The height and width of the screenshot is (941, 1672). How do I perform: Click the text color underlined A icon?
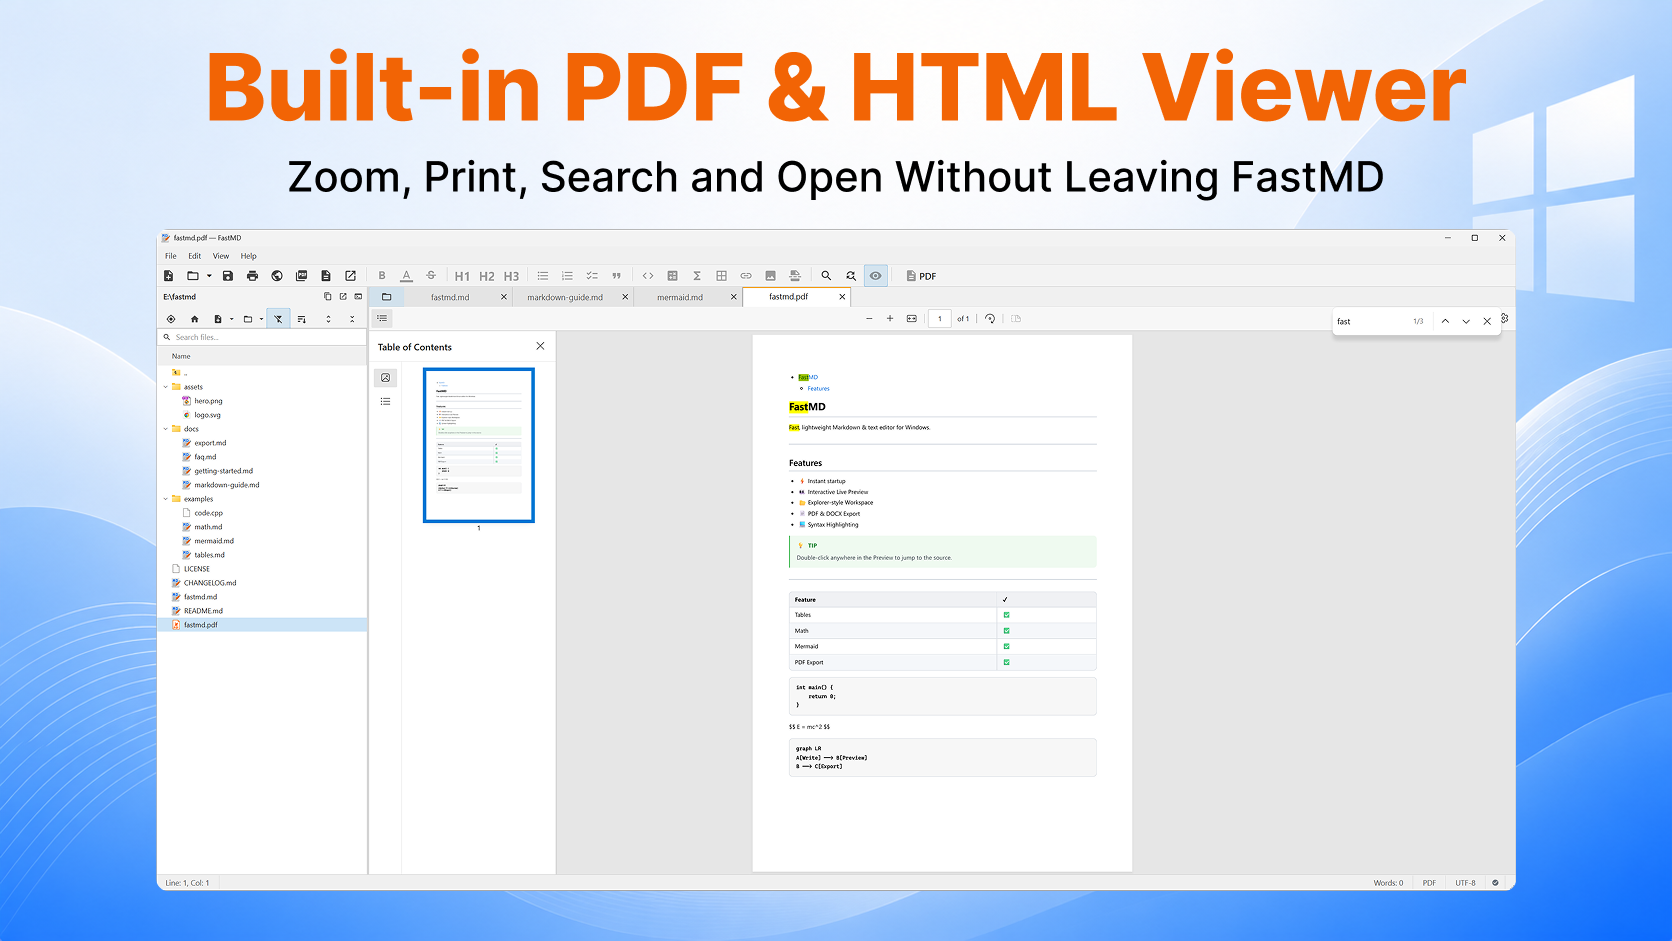406,276
